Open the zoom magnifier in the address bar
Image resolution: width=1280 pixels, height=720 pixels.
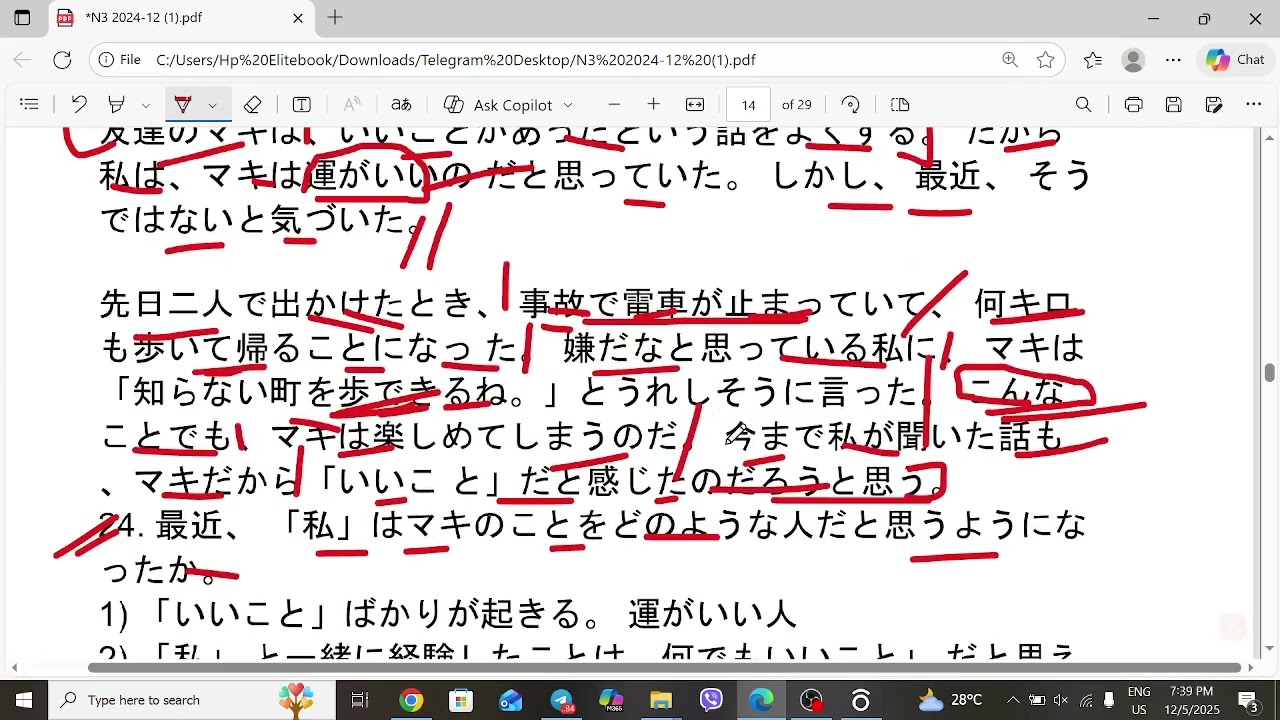(1010, 60)
